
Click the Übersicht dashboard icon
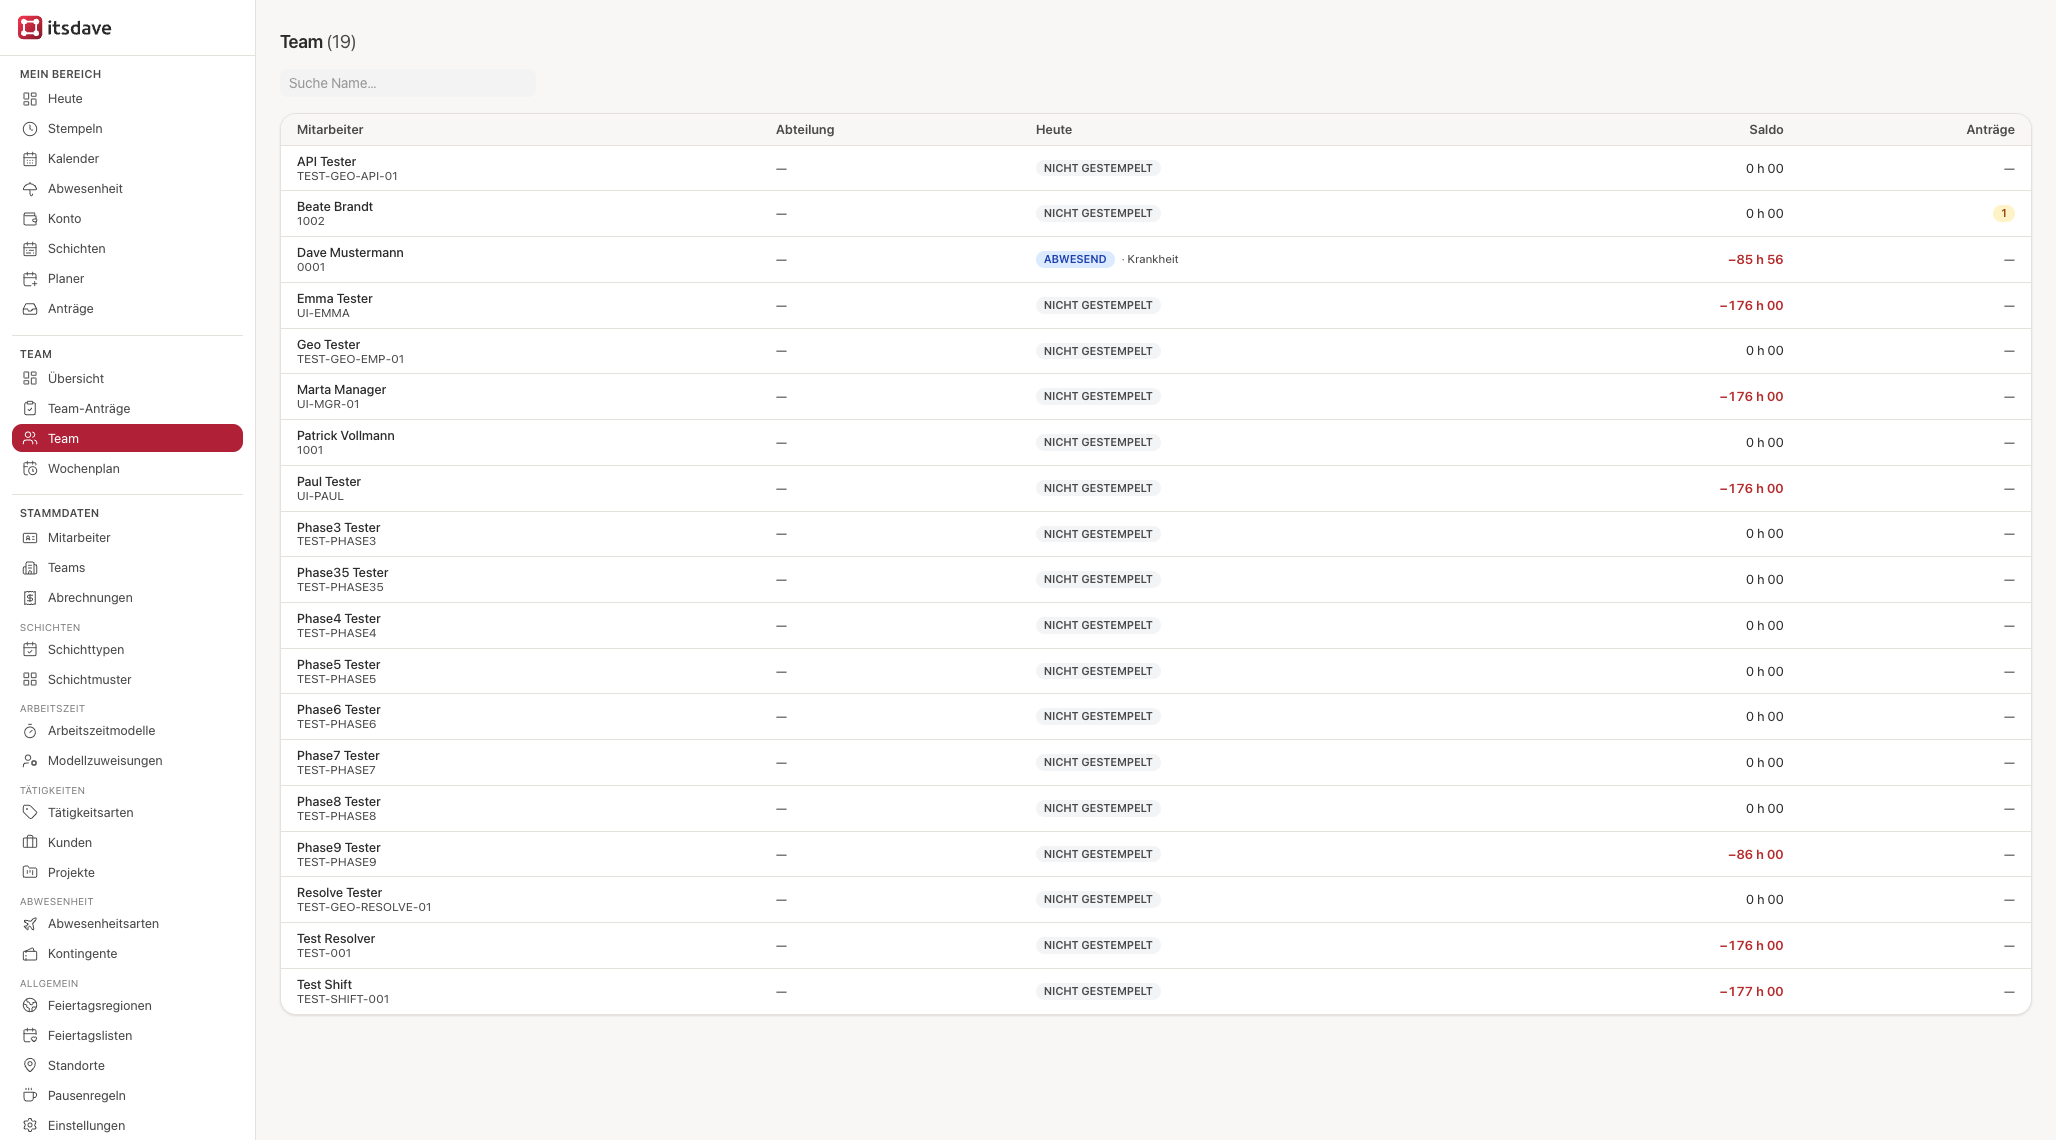click(x=30, y=379)
